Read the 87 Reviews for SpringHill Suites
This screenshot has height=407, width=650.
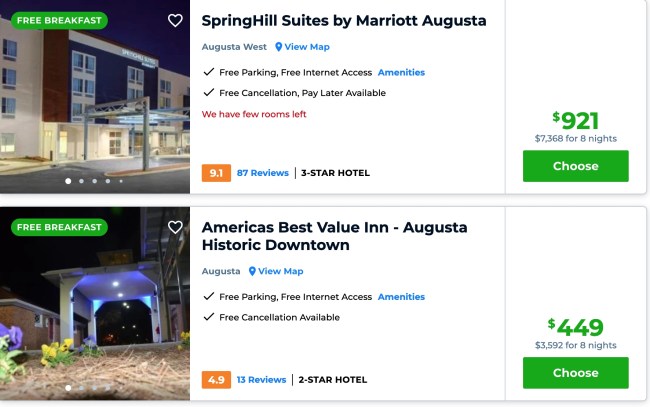tap(262, 173)
